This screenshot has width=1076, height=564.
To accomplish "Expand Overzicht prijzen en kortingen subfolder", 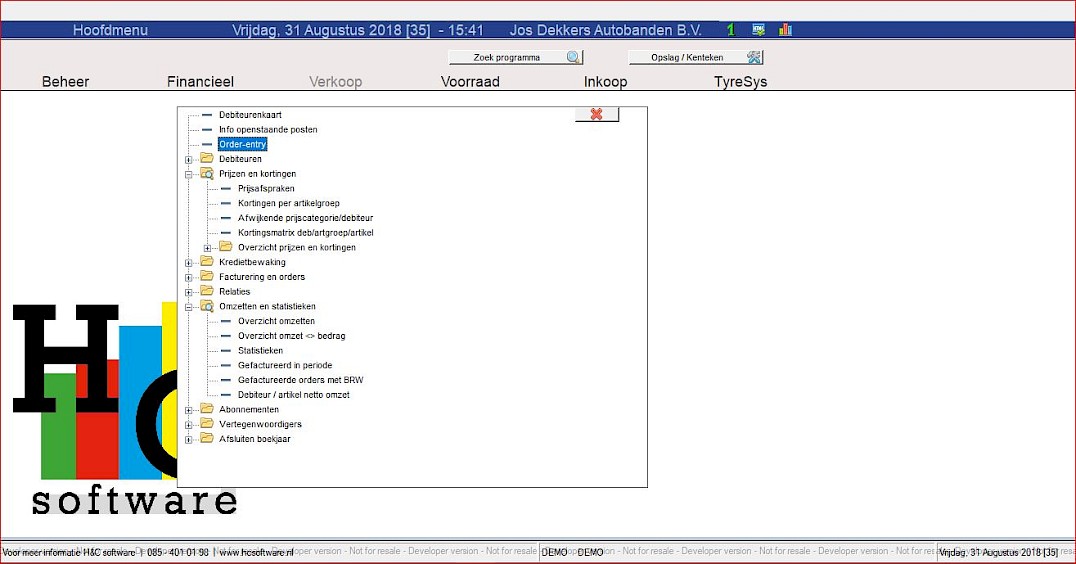I will 207,247.
